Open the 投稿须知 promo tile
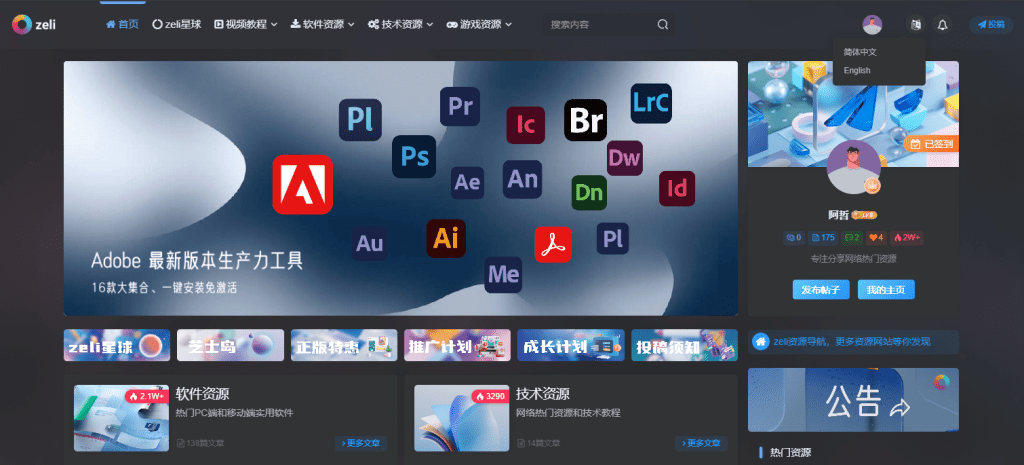 pyautogui.click(x=684, y=345)
